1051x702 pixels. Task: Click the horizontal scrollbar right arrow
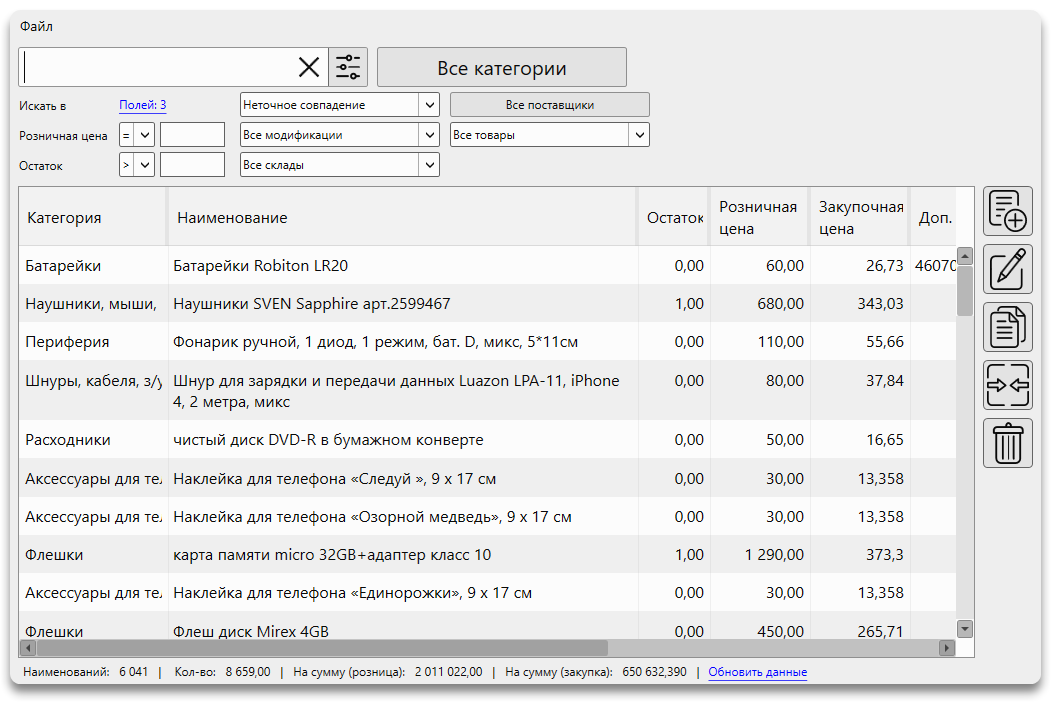[x=946, y=648]
